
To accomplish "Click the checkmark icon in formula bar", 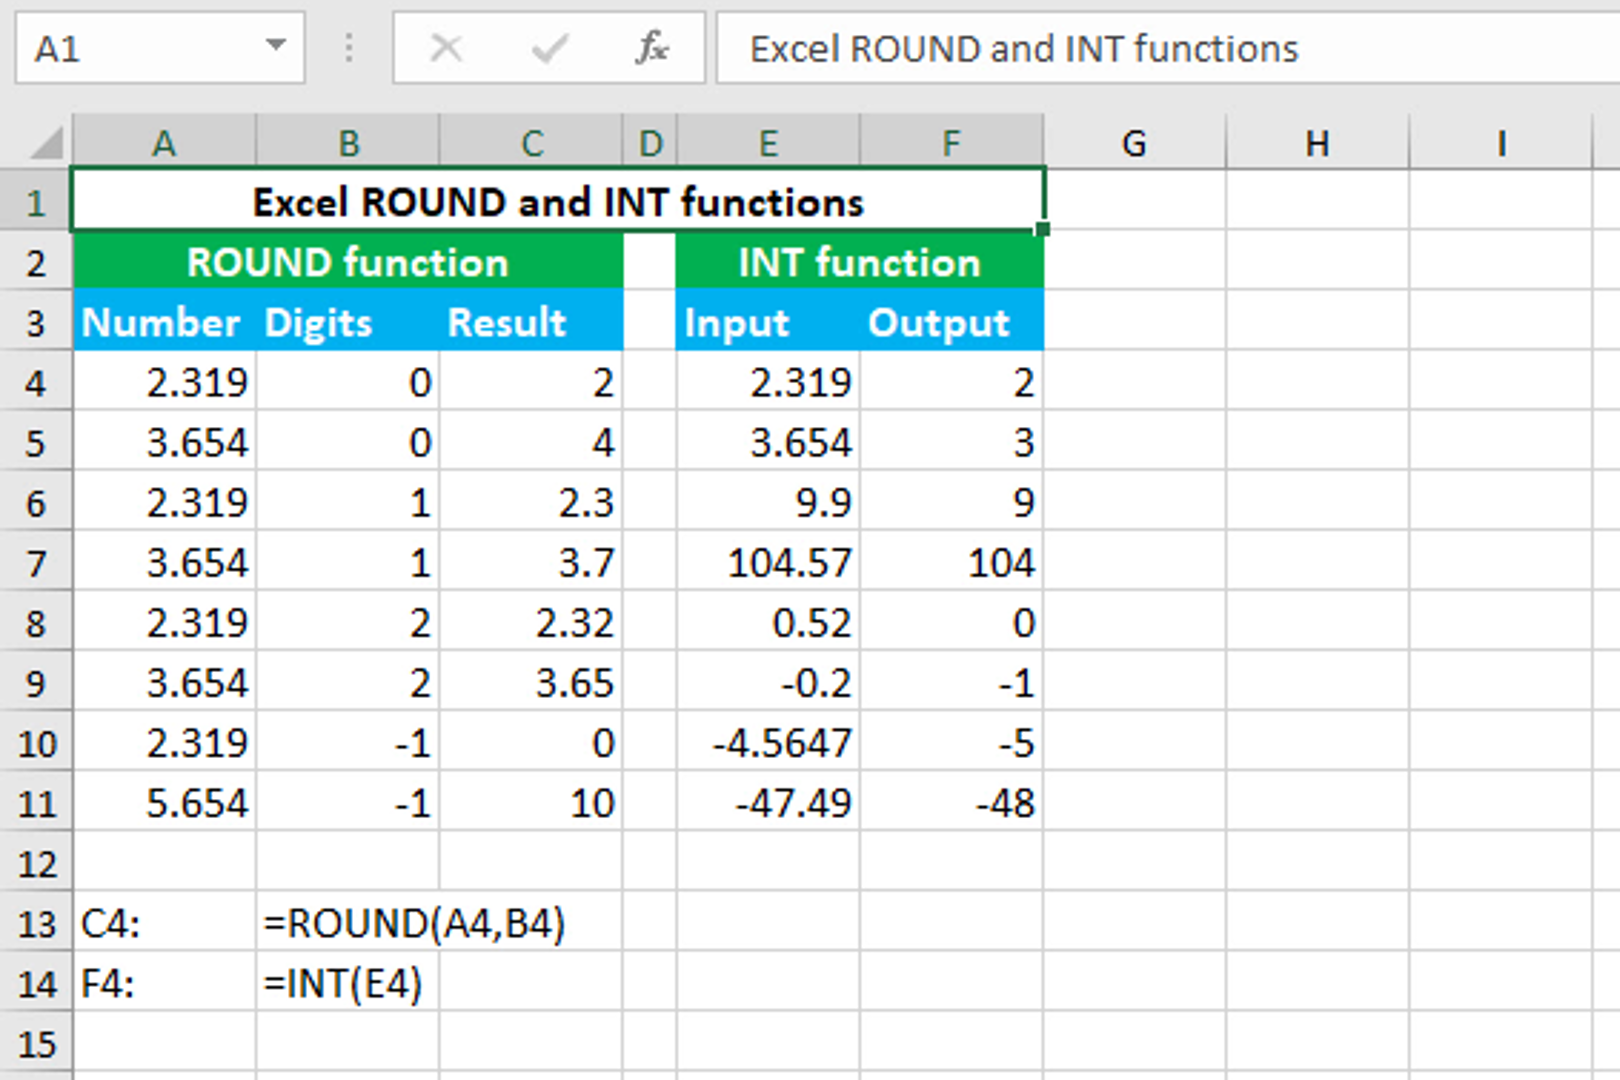I will [549, 48].
